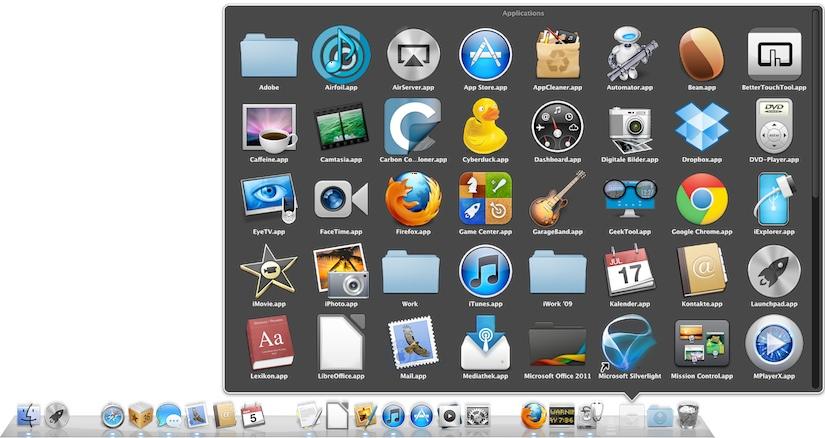825x438 pixels.
Task: Launch iMovie.app star icon
Action: click(x=269, y=272)
